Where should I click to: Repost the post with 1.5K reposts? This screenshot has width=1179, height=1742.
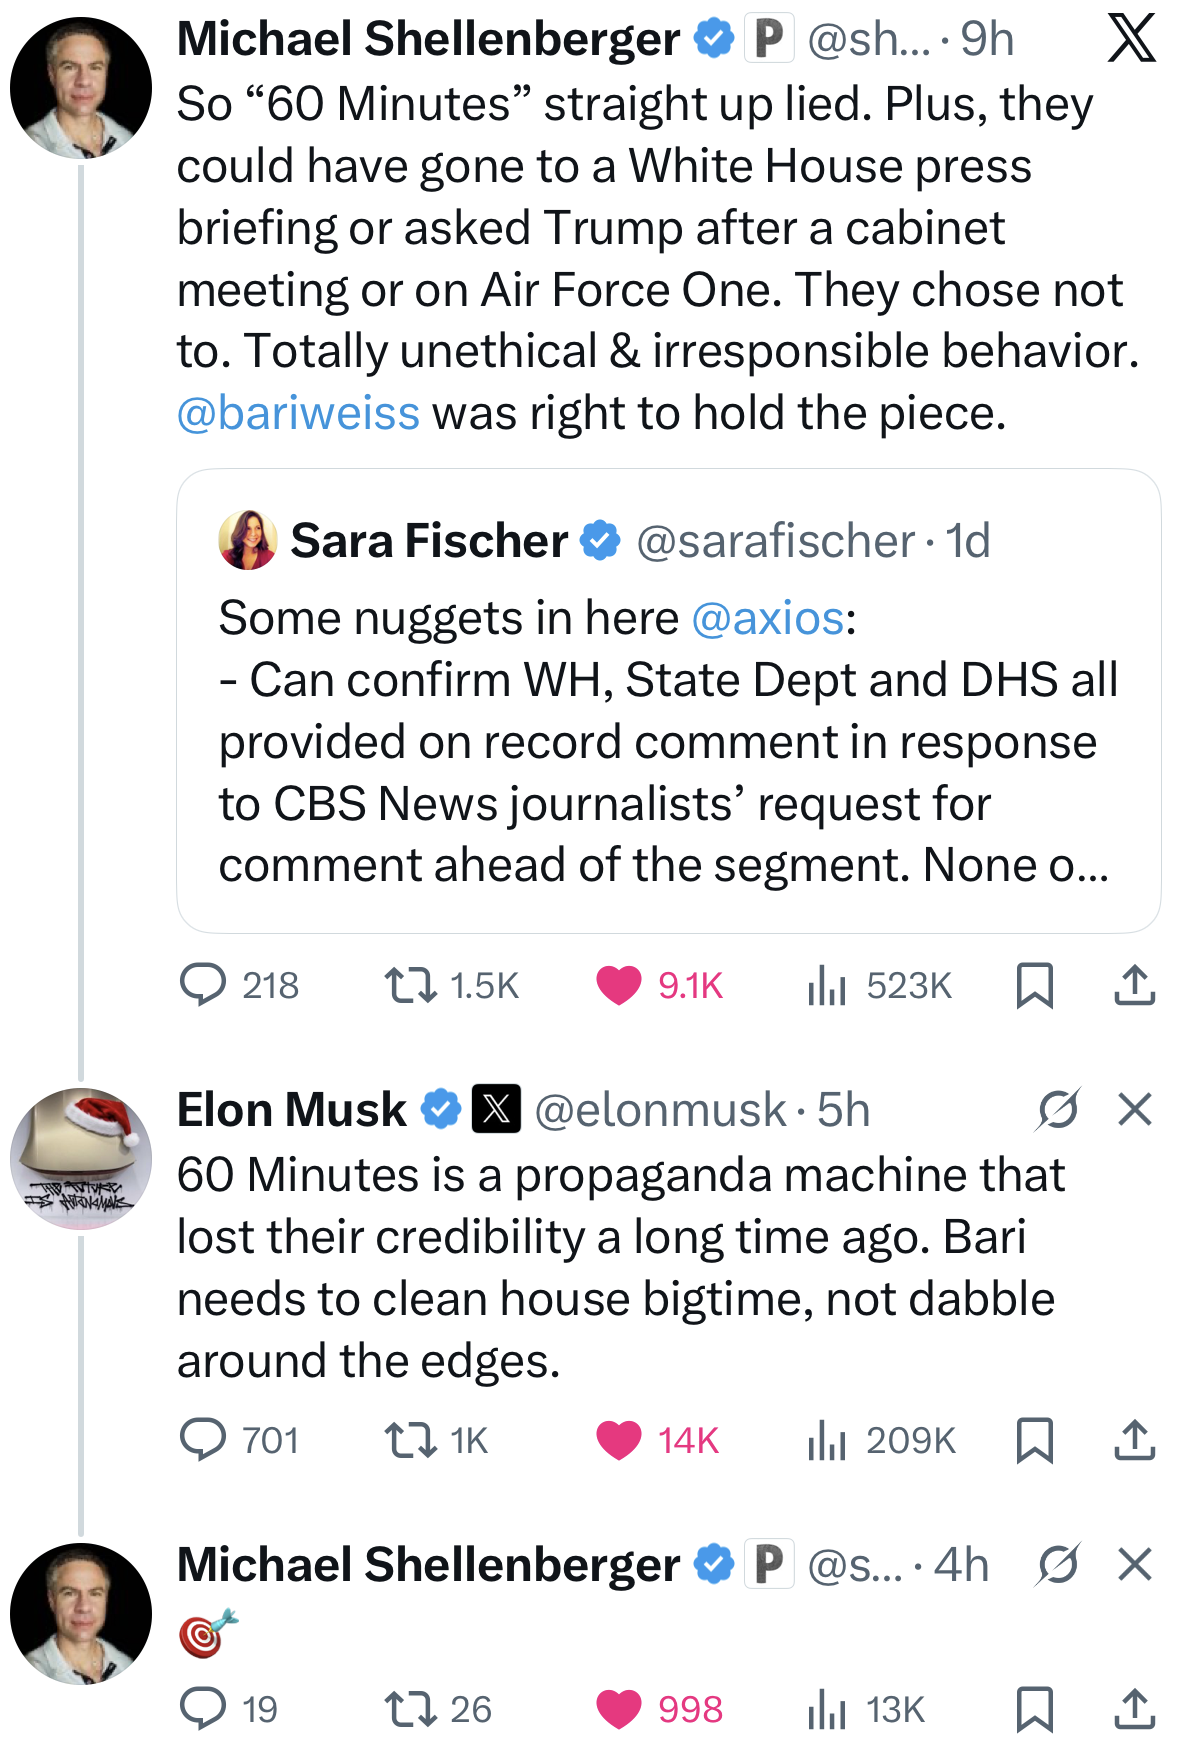[411, 985]
